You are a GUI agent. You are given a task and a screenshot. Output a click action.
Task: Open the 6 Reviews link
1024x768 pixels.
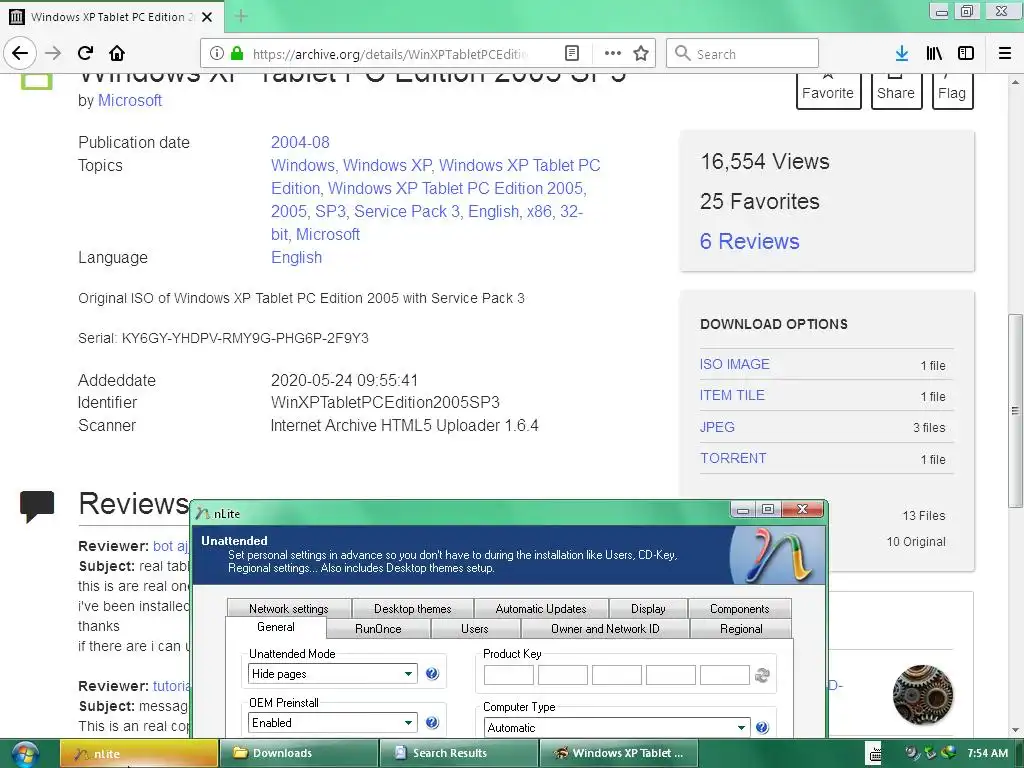[750, 242]
